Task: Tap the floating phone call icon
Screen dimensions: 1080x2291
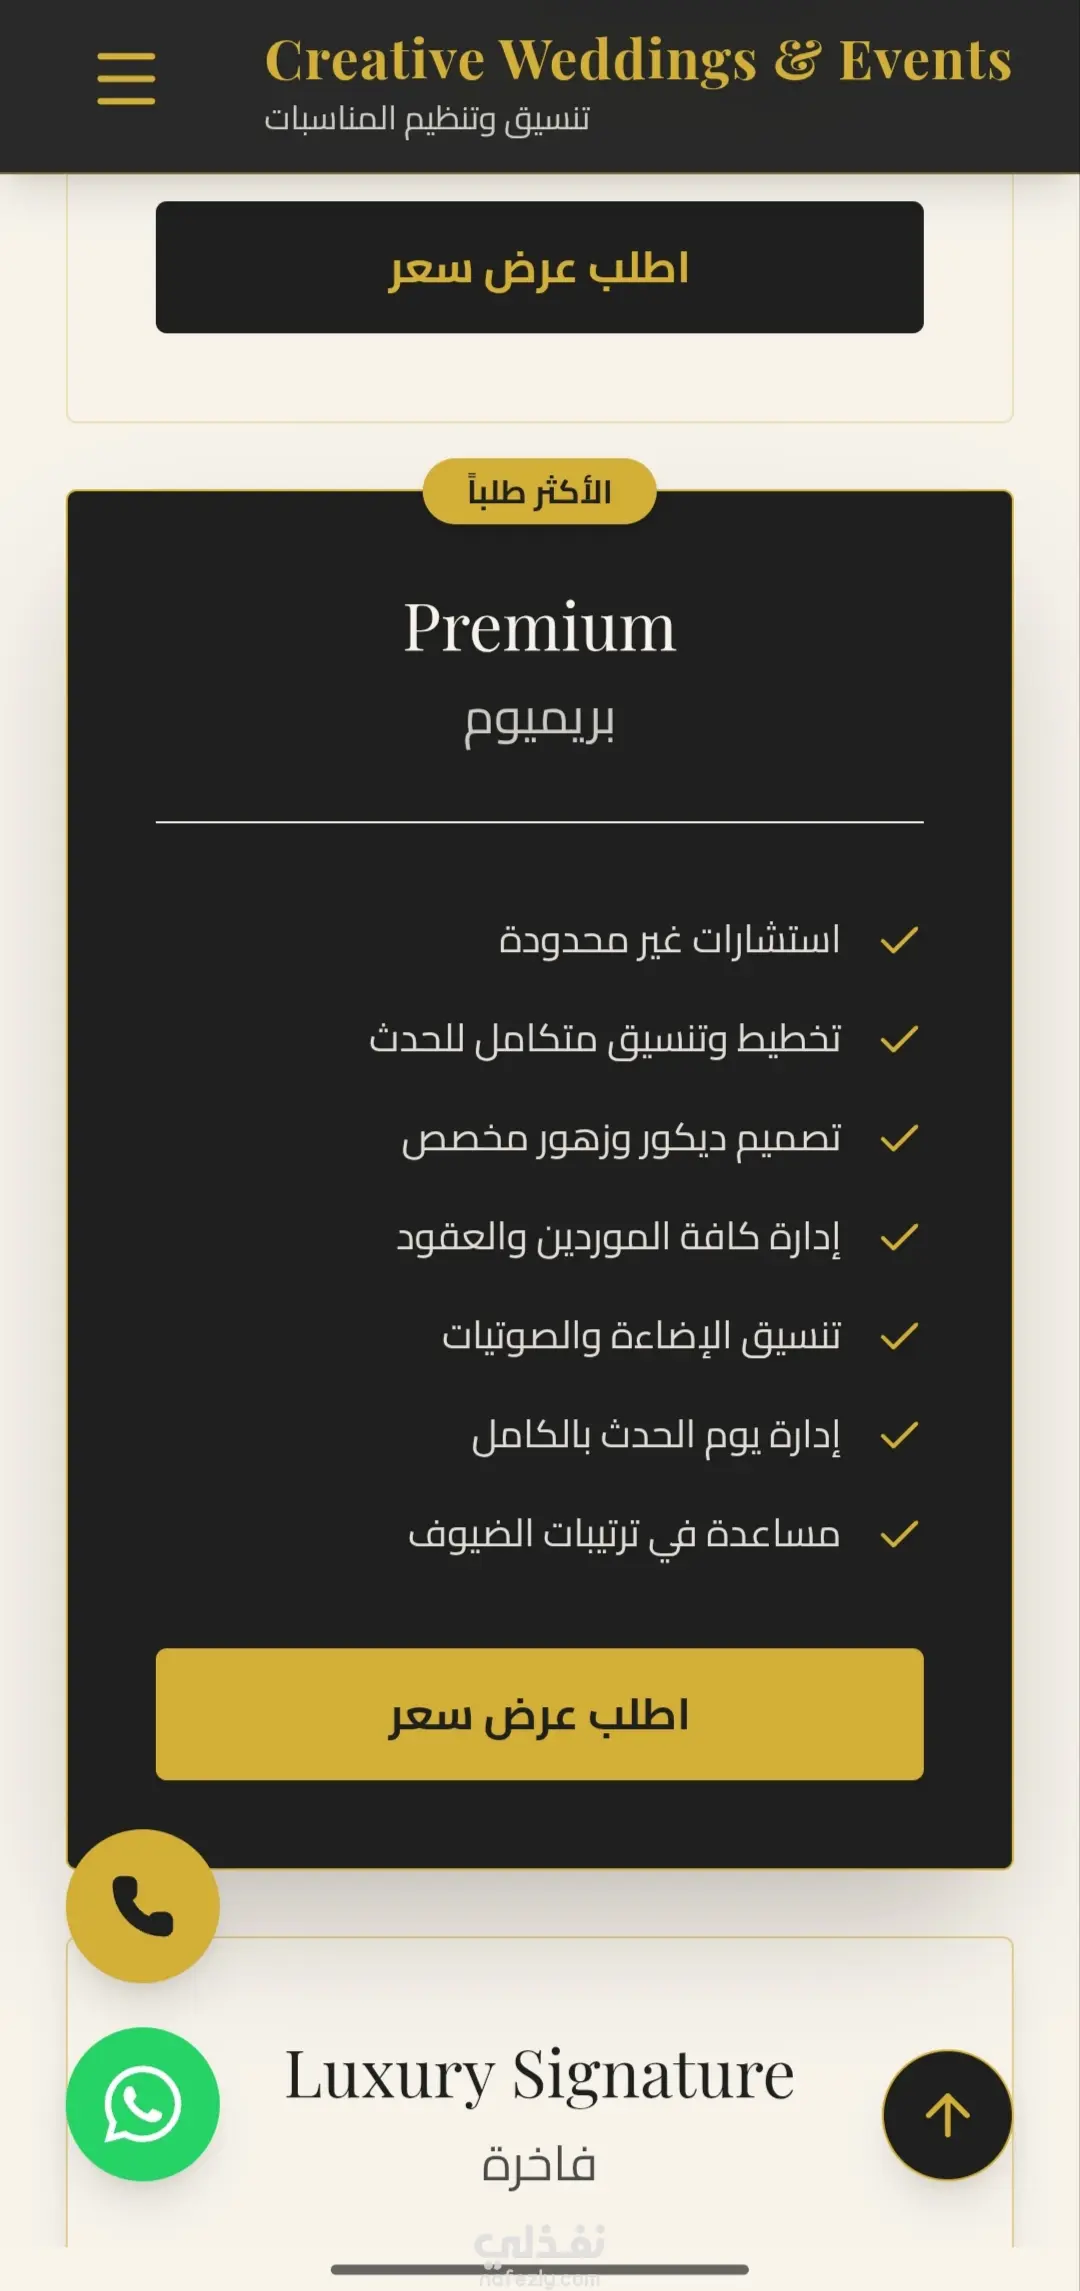Action: (143, 1906)
